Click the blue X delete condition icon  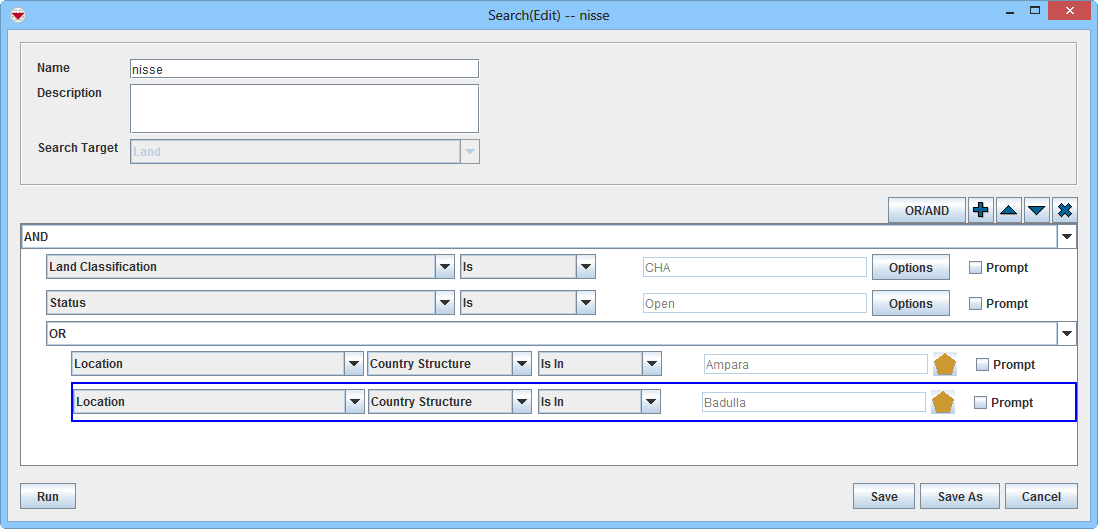1065,210
